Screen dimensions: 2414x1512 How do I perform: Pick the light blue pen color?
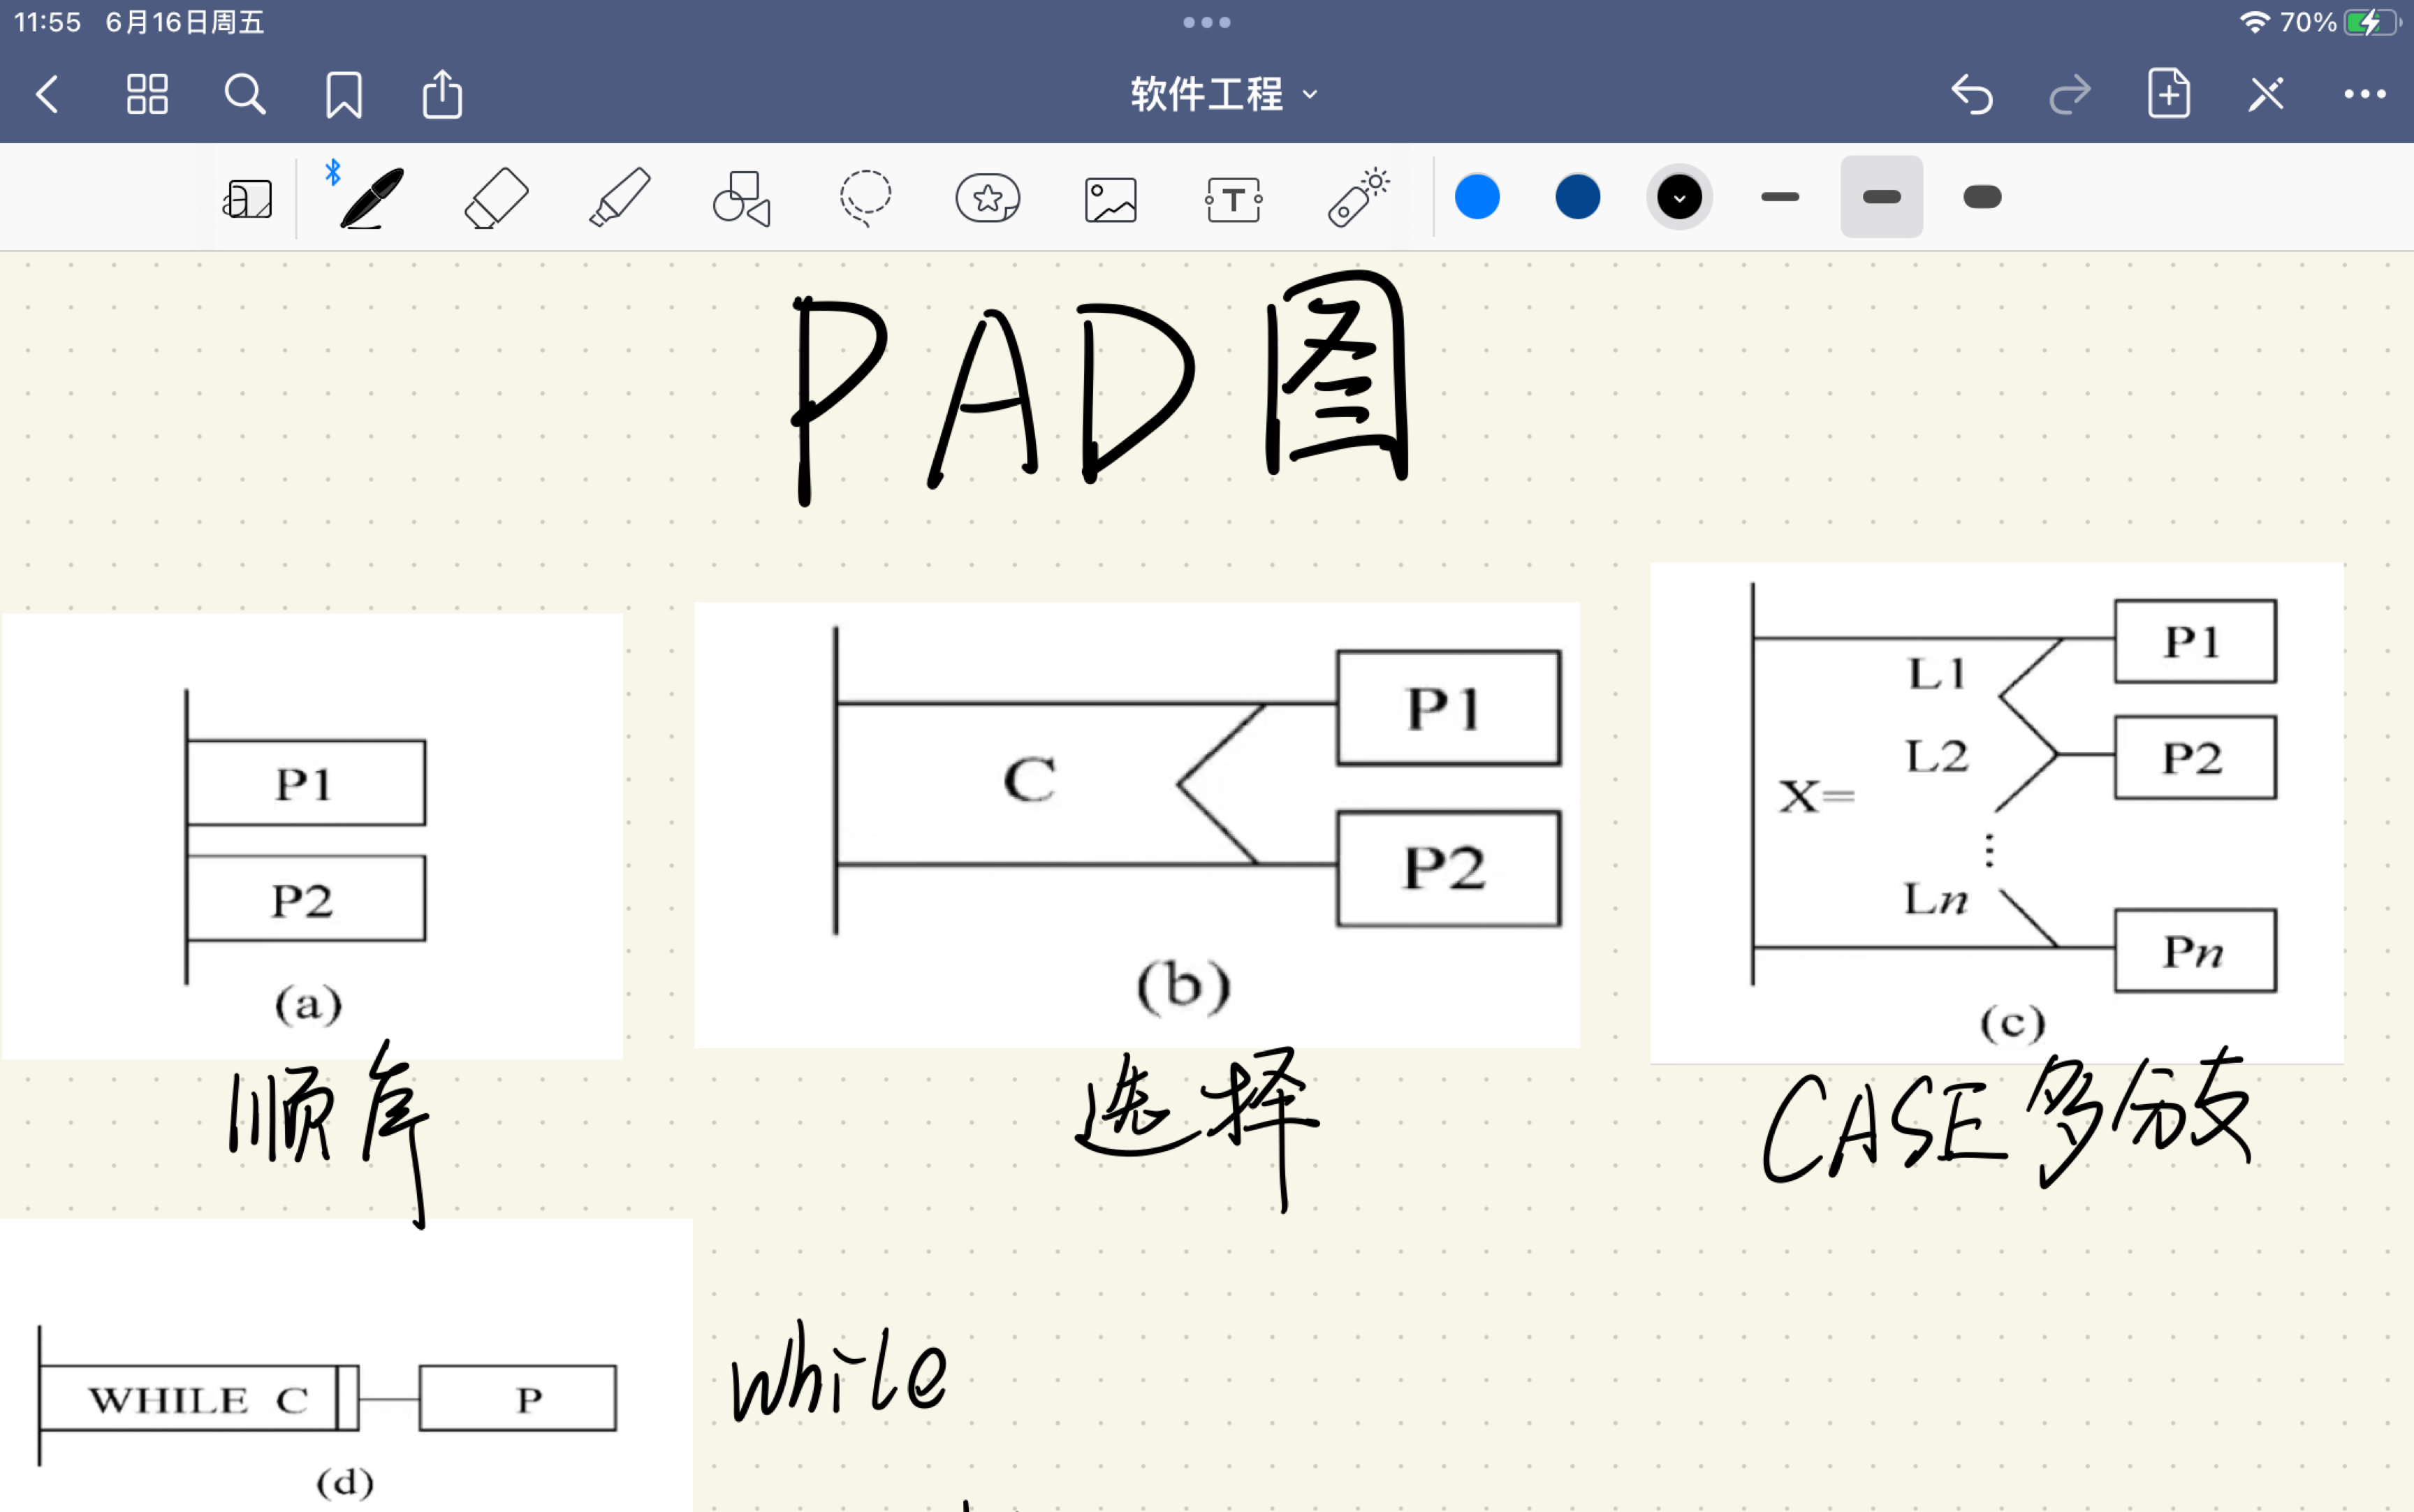[x=1477, y=197]
